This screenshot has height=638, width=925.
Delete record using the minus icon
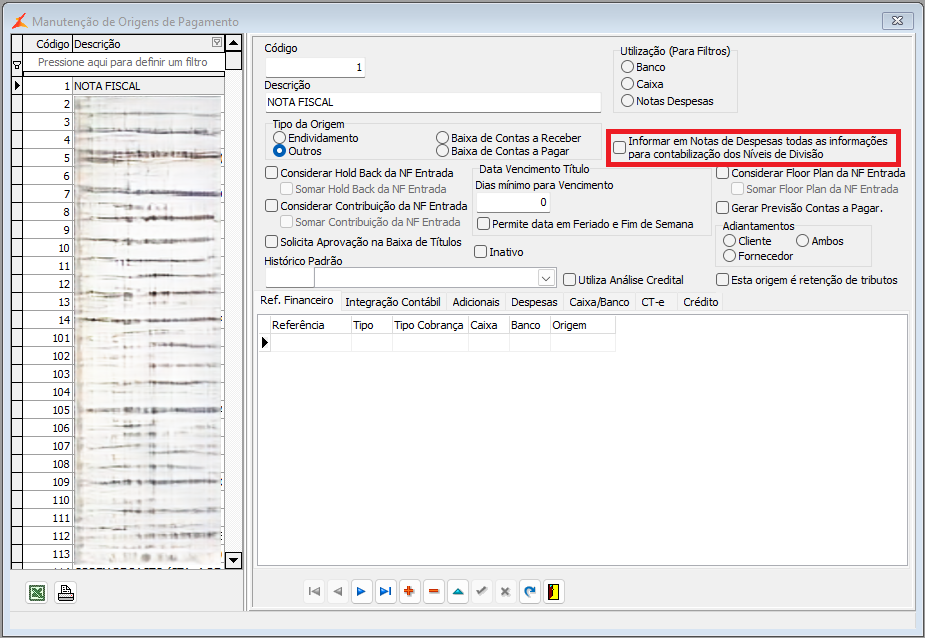pos(434,591)
